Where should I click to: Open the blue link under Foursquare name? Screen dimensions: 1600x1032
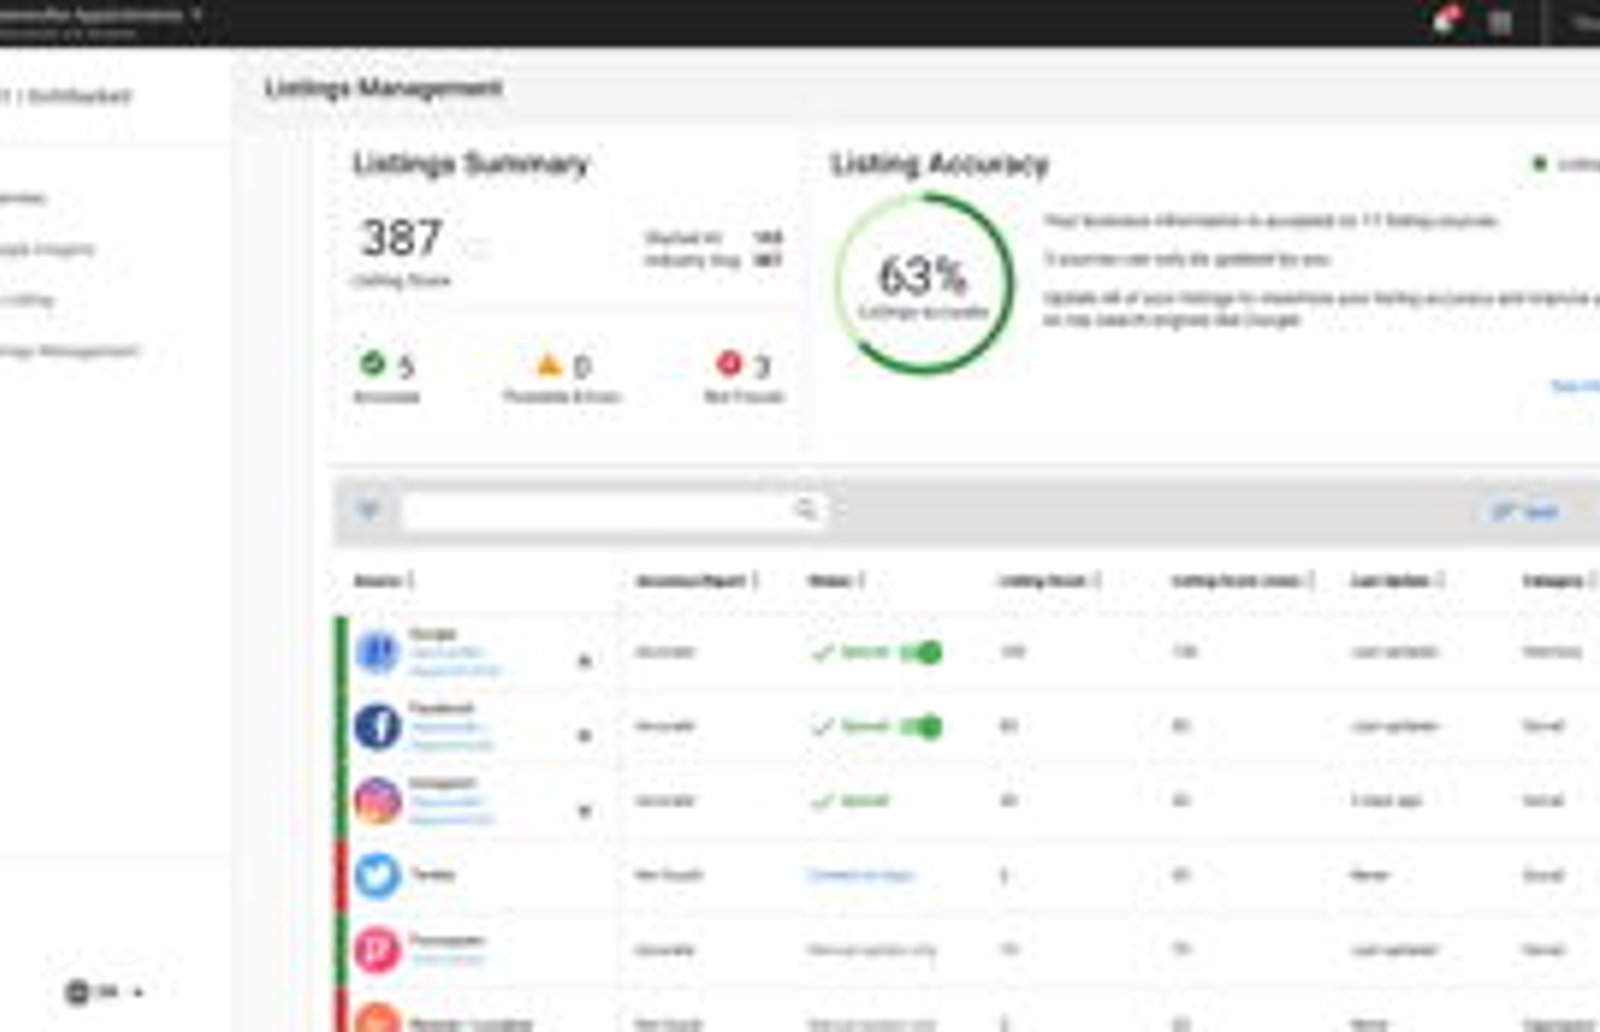click(447, 960)
